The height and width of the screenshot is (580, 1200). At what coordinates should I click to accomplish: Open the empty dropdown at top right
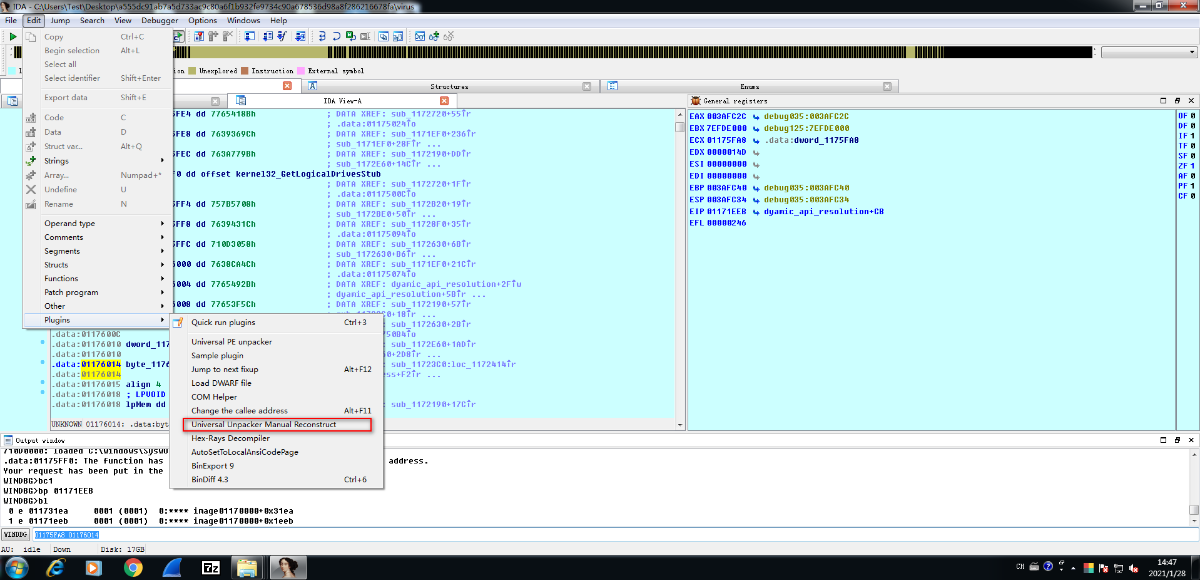click(x=1148, y=51)
